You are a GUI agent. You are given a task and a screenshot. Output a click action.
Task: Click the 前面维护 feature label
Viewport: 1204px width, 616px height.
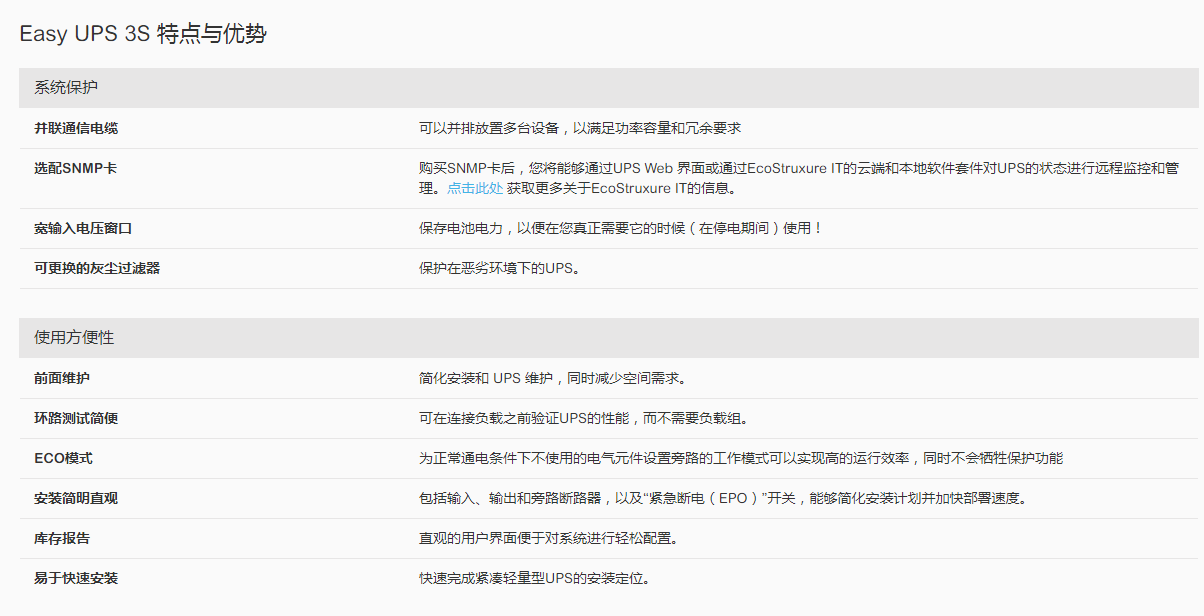point(62,378)
